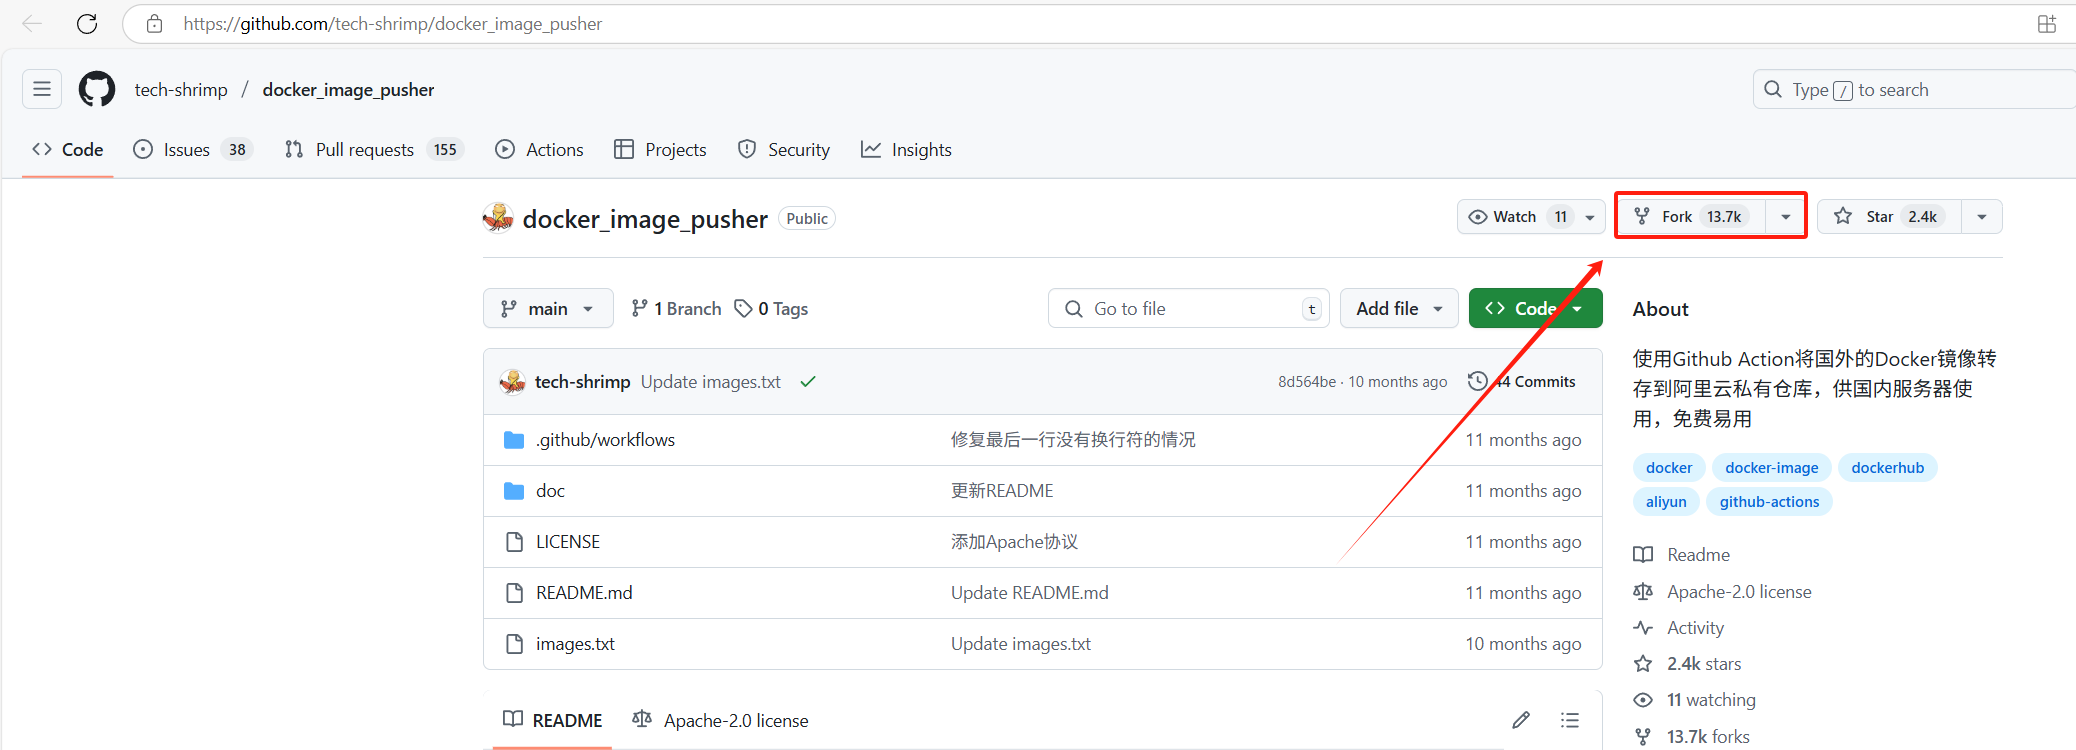The width and height of the screenshot is (2076, 750).
Task: Open commit history clock icon
Action: click(1477, 381)
